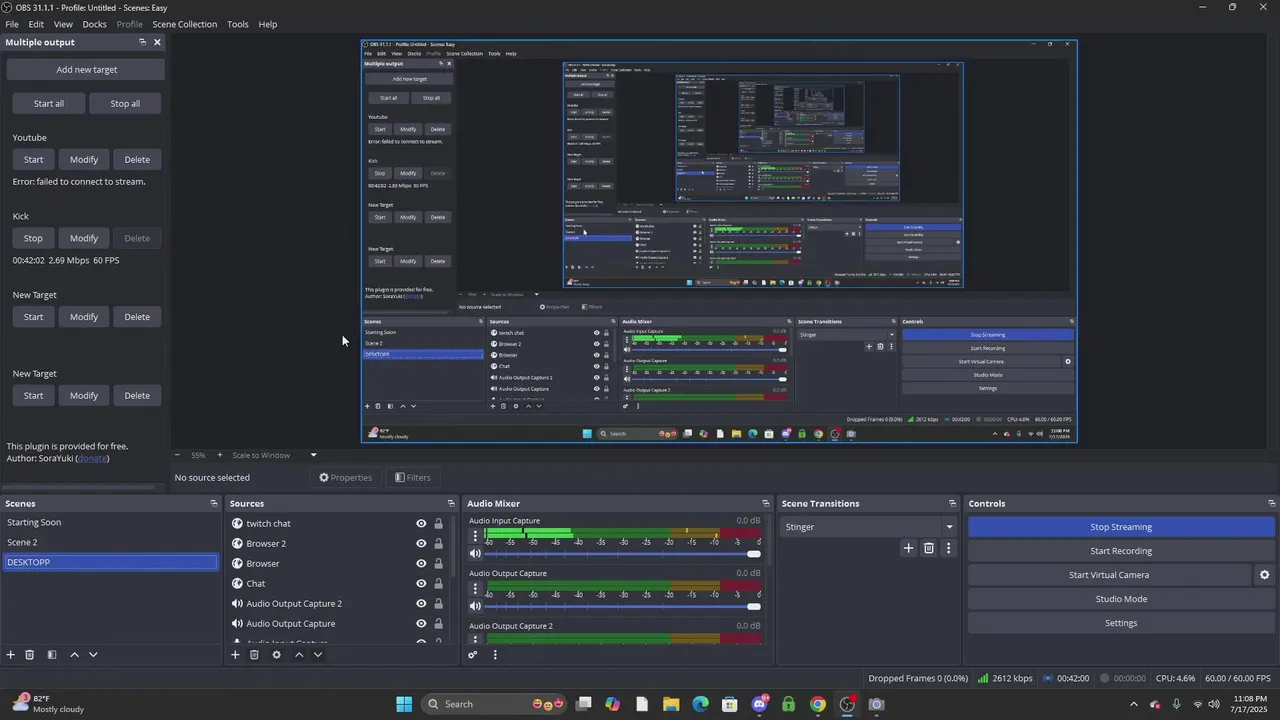Mute Audio Input Capture speaker icon
The image size is (1280, 720).
(475, 553)
